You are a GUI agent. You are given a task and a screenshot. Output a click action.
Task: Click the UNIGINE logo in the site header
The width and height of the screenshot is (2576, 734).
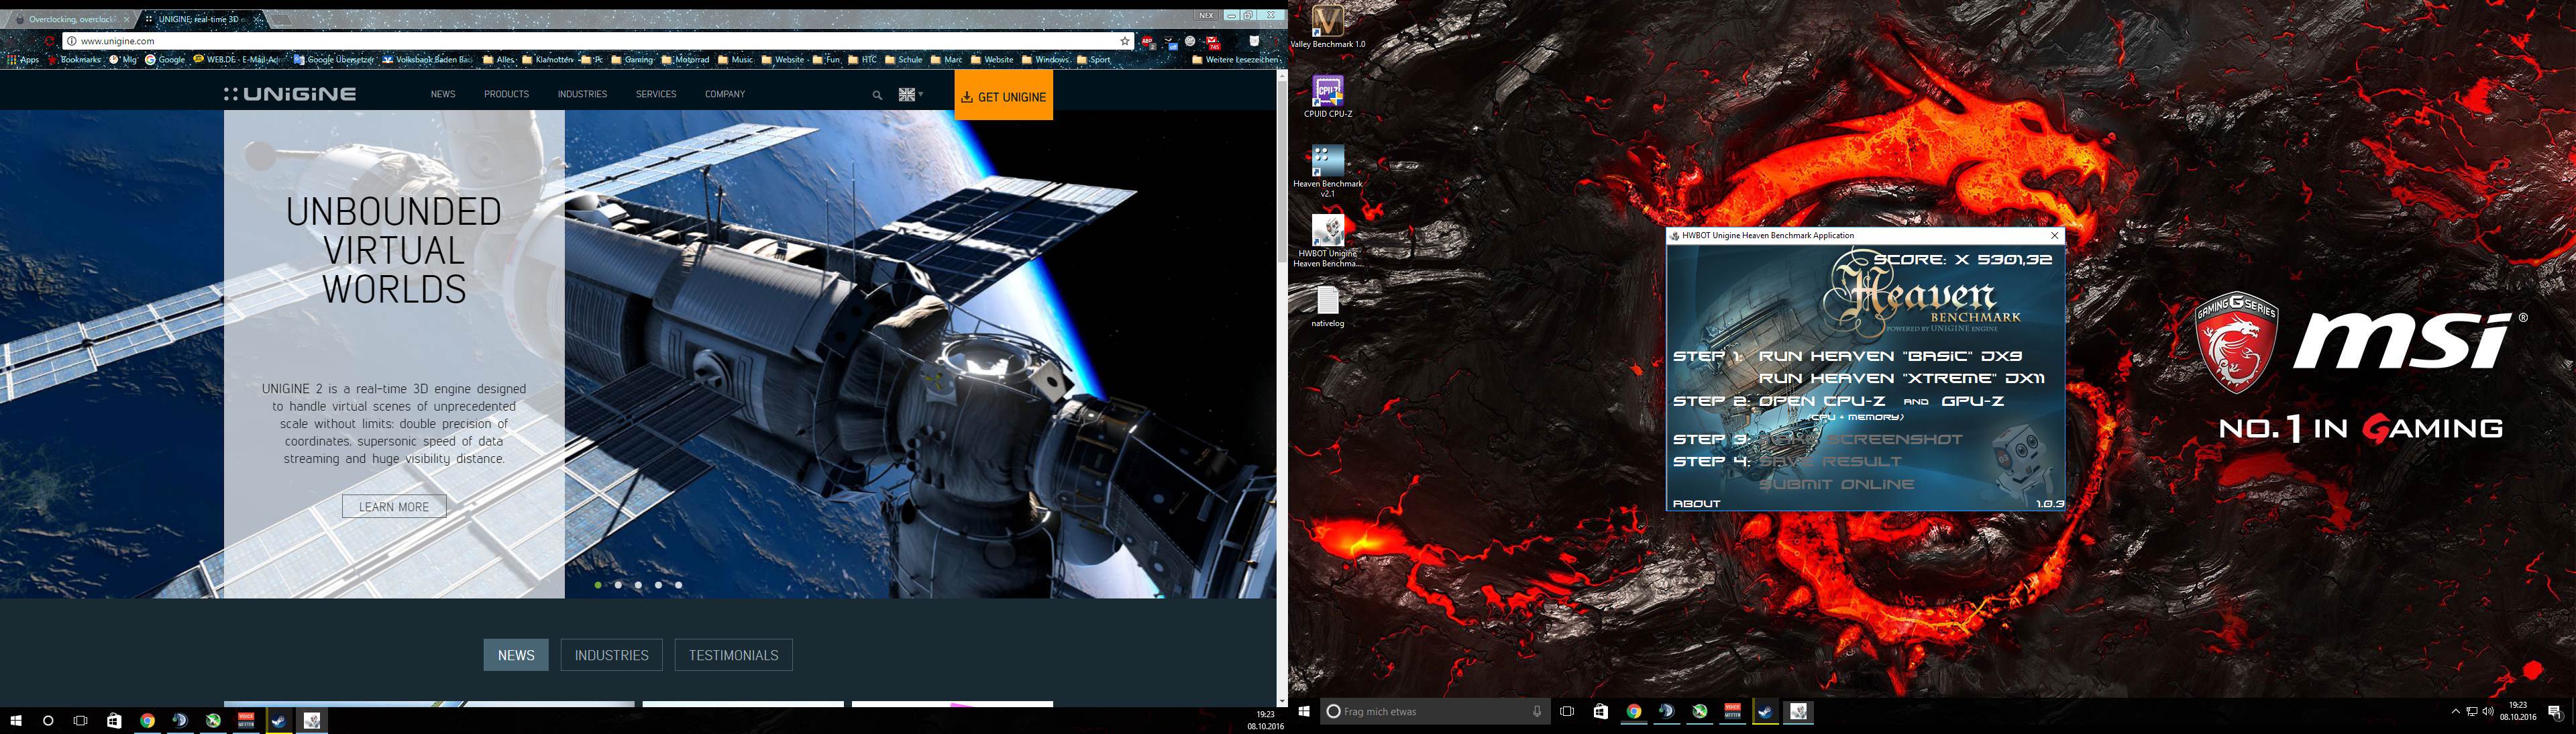pos(290,94)
